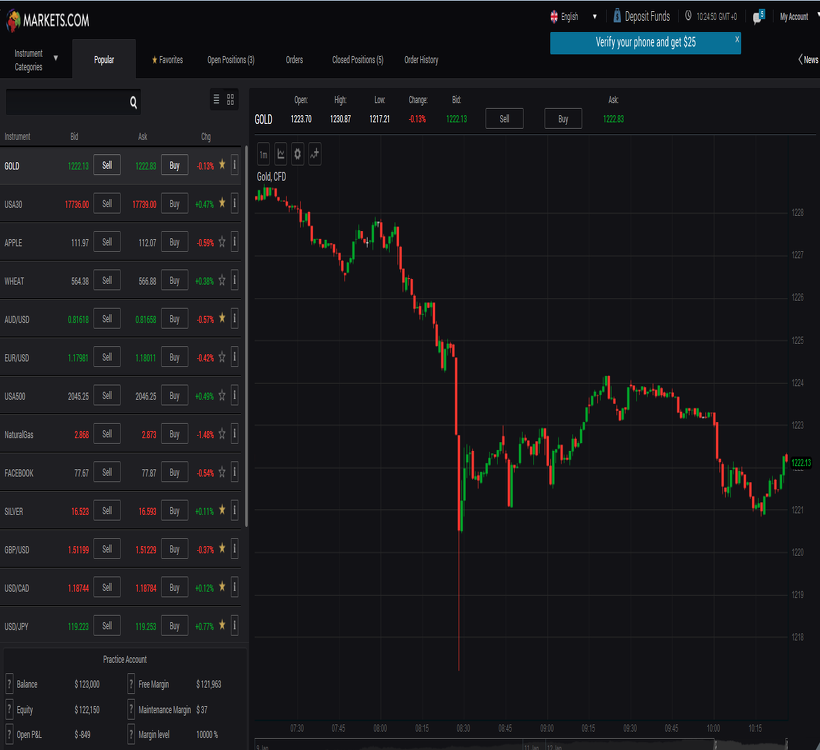The width and height of the screenshot is (820, 750).
Task: Buy USD/JPY from the instrument list
Action: pyautogui.click(x=175, y=626)
